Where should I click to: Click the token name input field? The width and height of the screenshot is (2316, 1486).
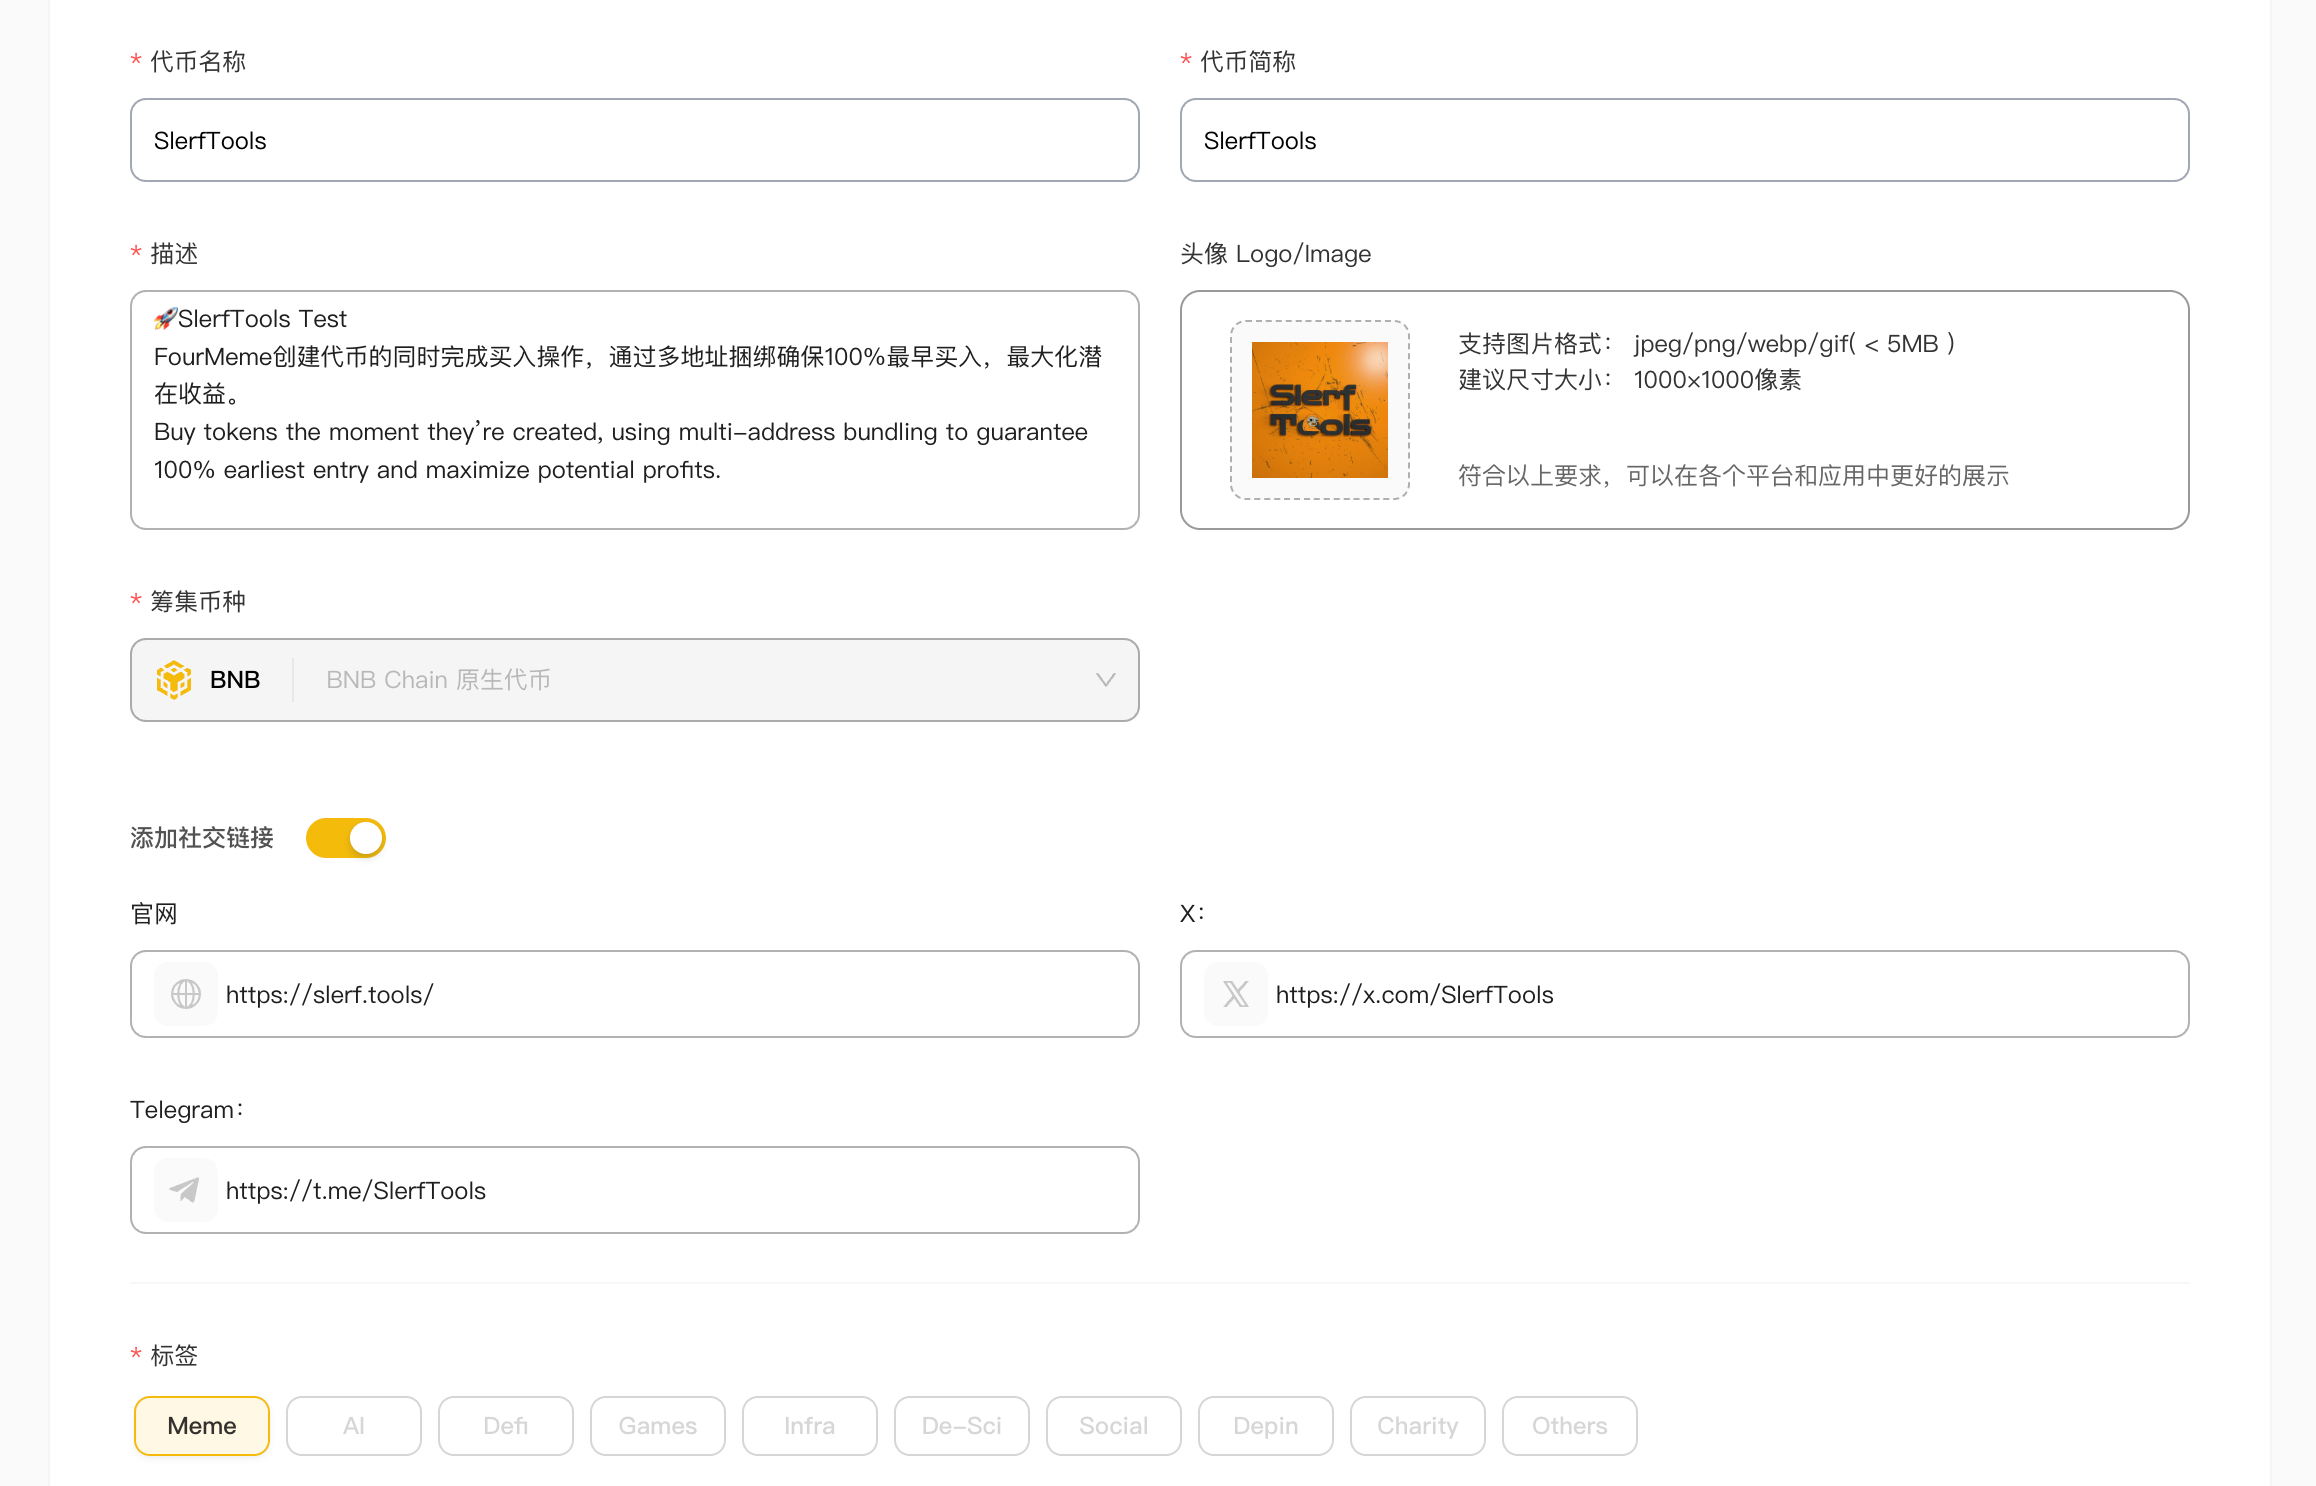click(634, 140)
